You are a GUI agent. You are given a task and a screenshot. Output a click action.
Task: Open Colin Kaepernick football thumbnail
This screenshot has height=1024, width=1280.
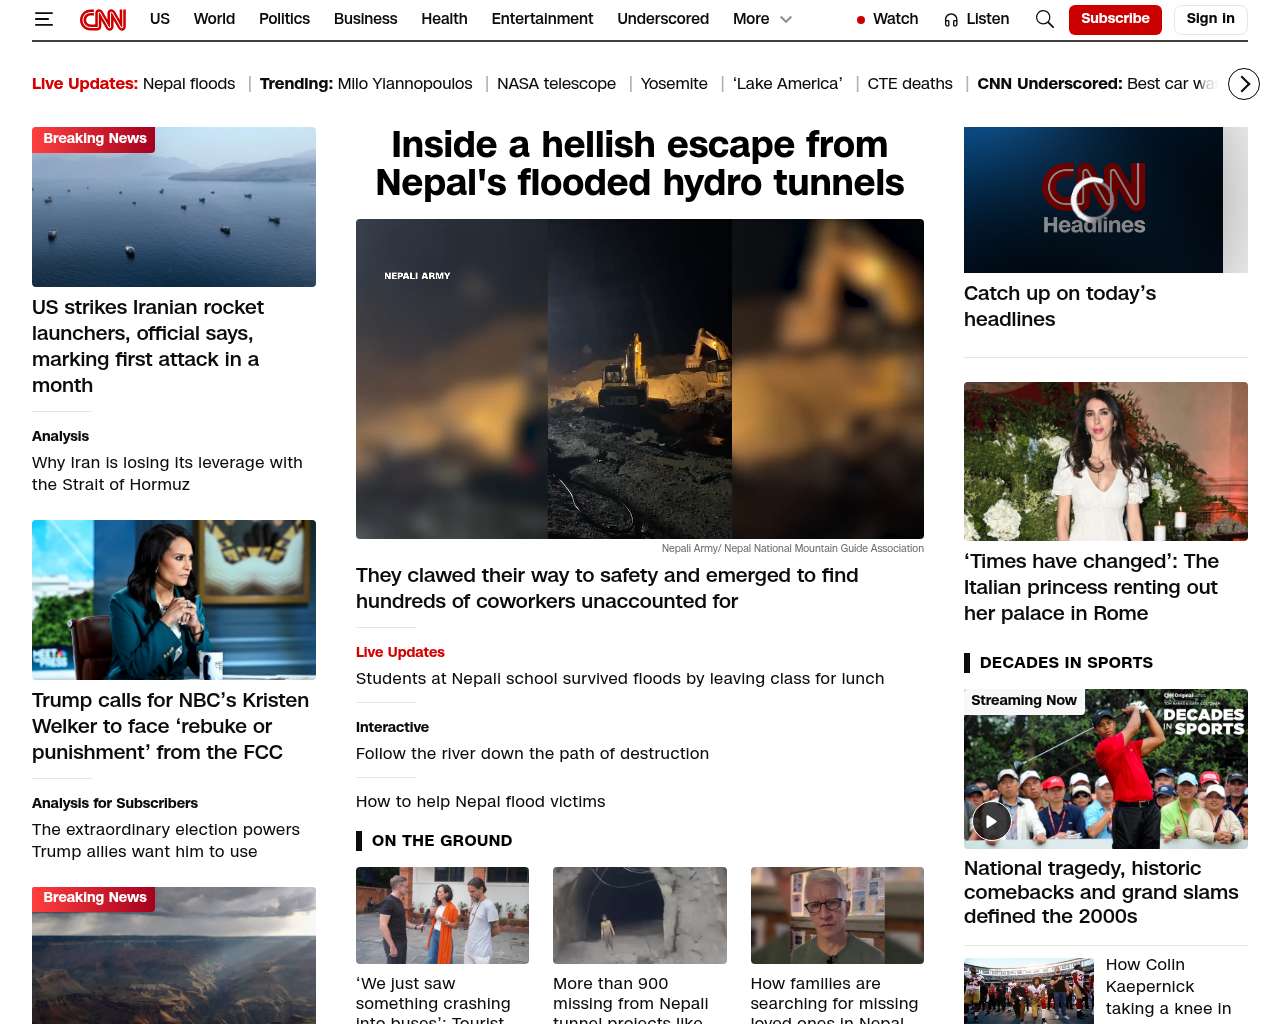(1029, 991)
